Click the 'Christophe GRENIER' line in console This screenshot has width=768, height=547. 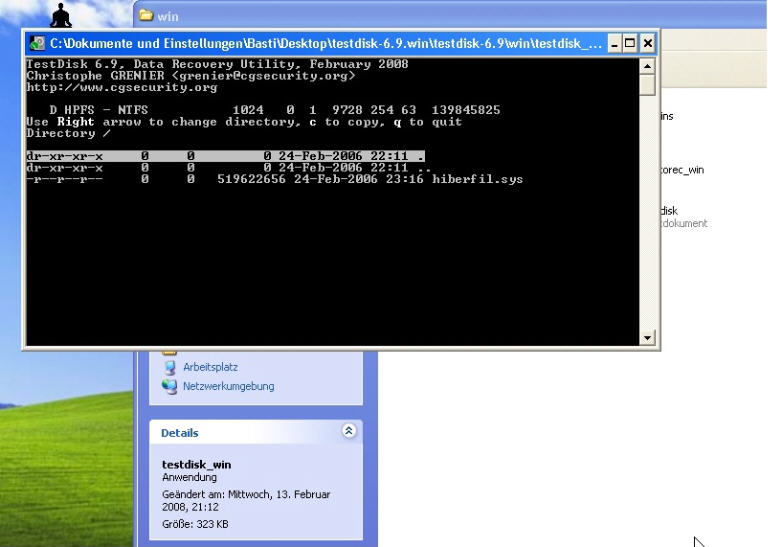click(x=191, y=76)
